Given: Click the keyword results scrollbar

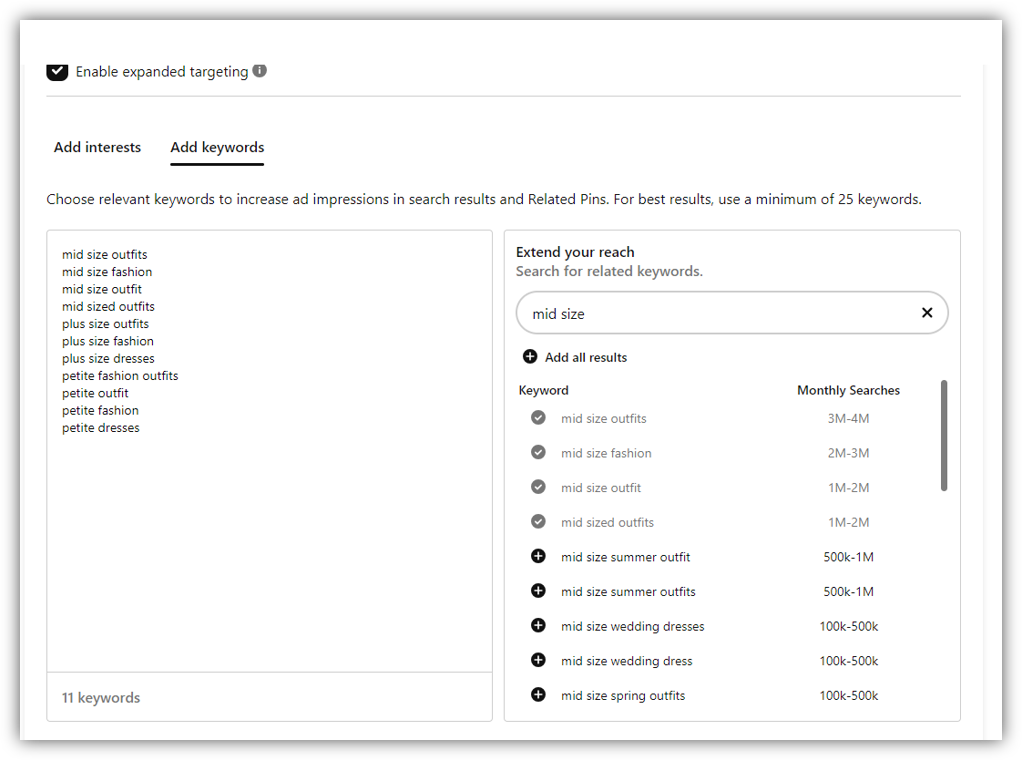Looking at the screenshot, I should coord(944,435).
